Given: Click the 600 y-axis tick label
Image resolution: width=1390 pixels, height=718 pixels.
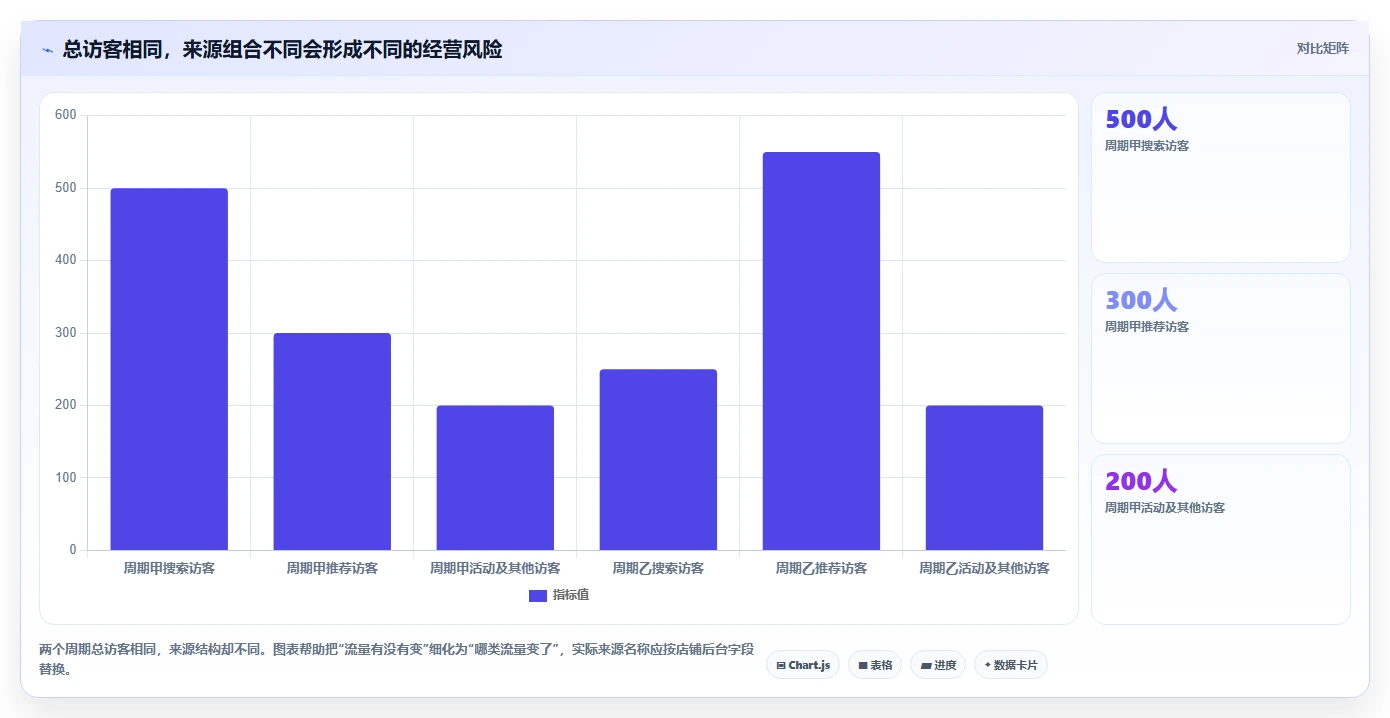Looking at the screenshot, I should 66,115.
